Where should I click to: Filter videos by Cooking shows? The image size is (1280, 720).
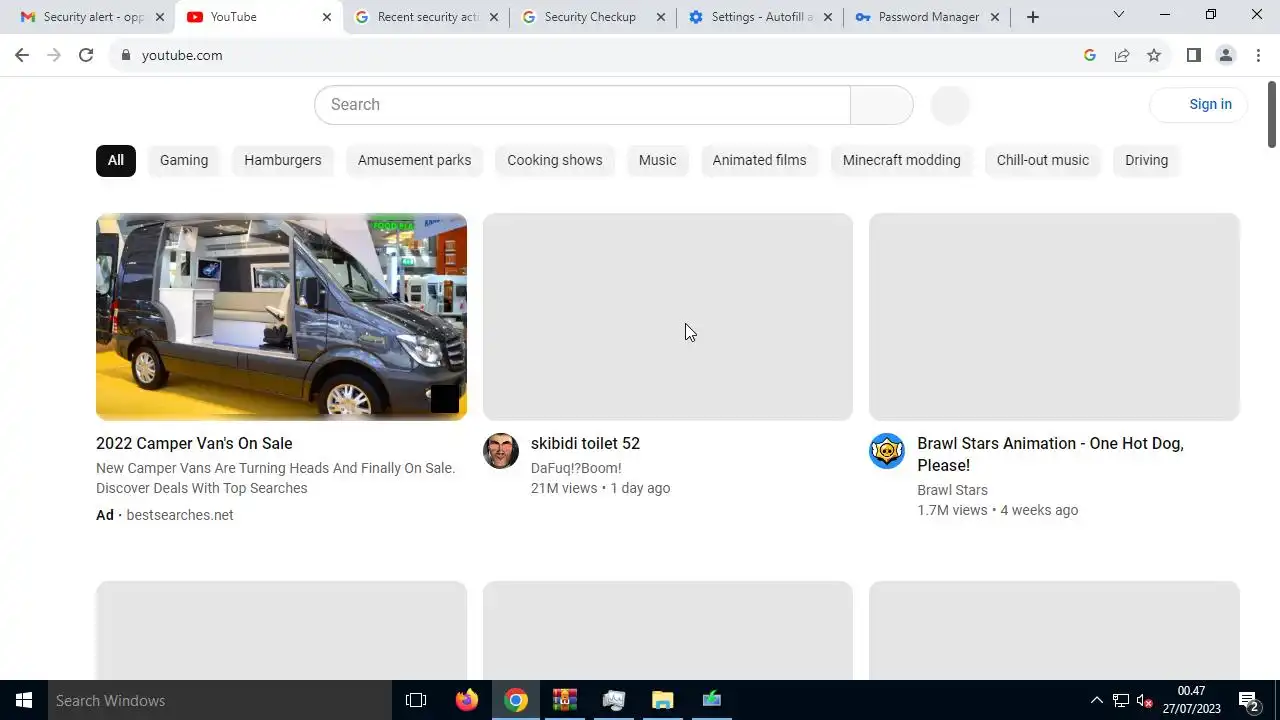tap(555, 160)
